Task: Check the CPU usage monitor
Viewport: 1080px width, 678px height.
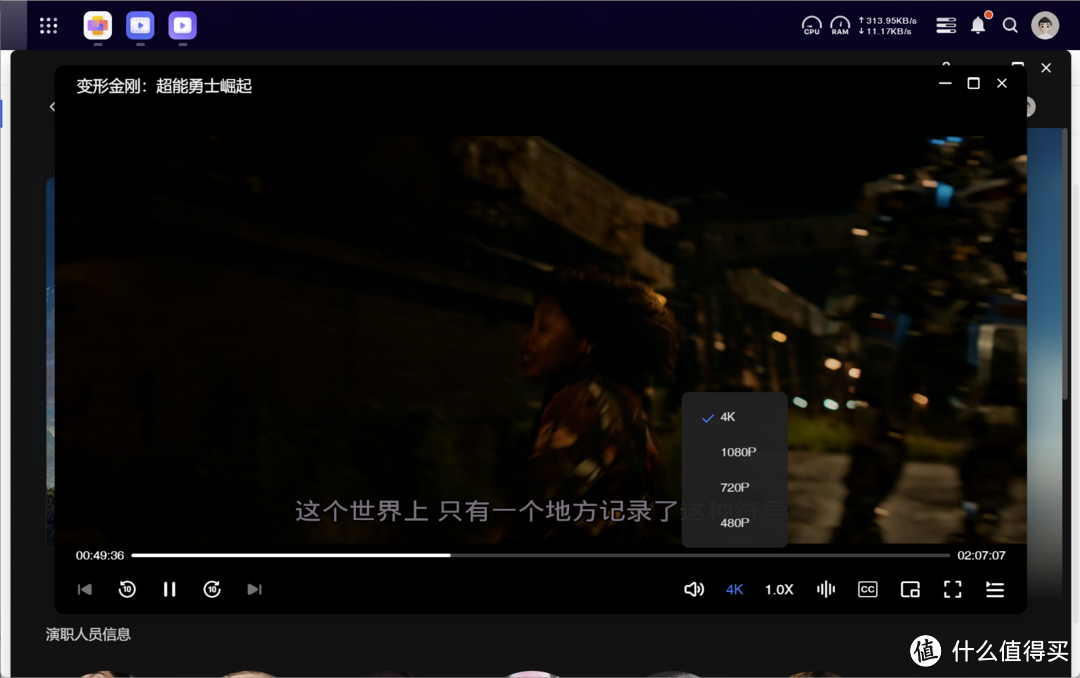Action: pos(812,25)
